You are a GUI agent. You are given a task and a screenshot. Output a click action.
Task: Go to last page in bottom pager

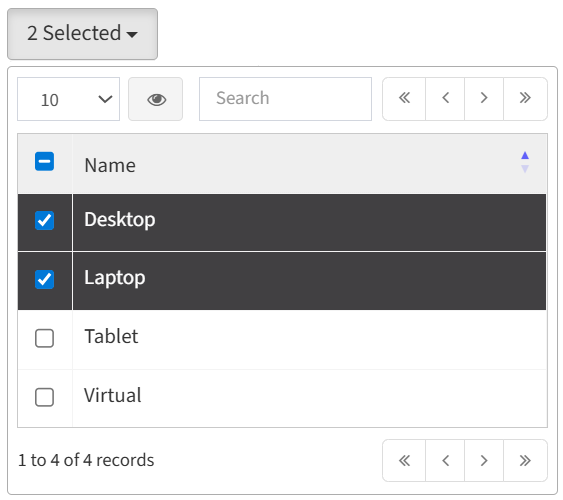click(525, 461)
